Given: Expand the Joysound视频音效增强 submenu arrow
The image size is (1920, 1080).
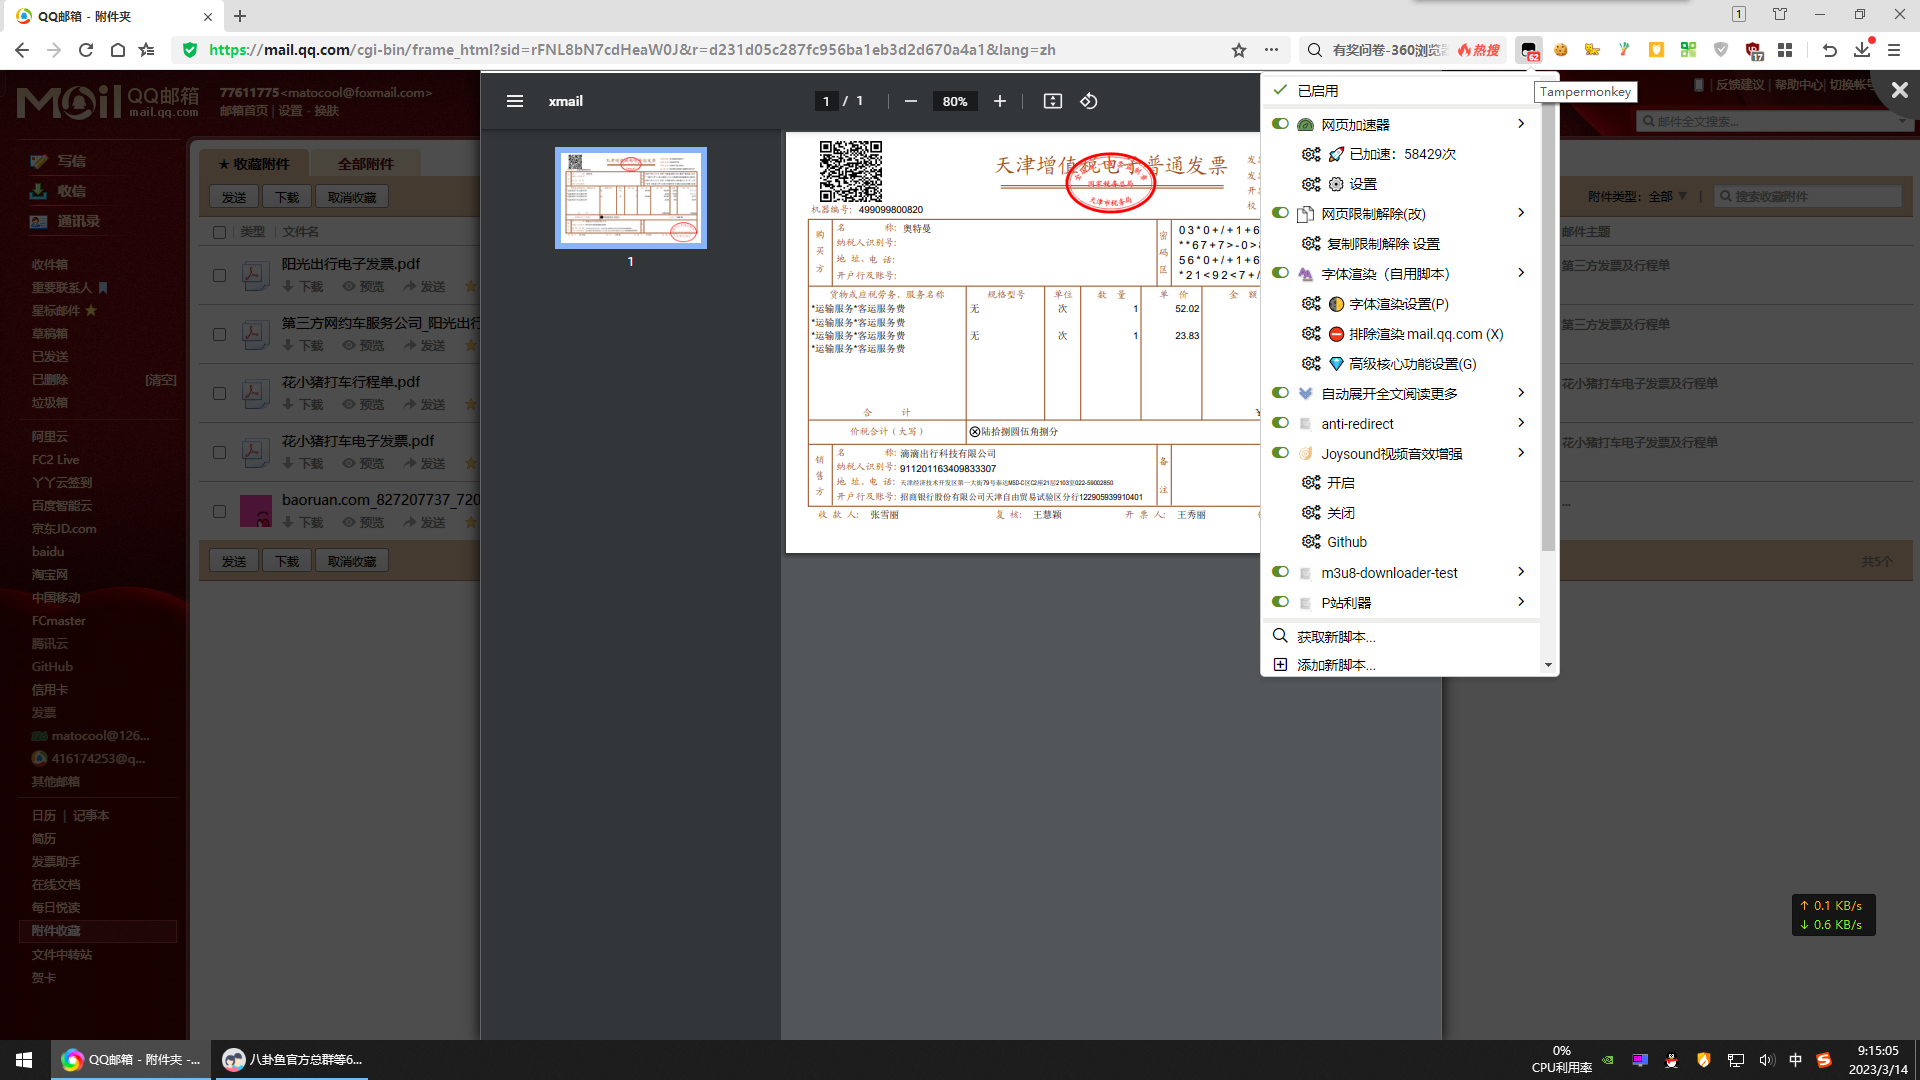Looking at the screenshot, I should pos(1521,453).
